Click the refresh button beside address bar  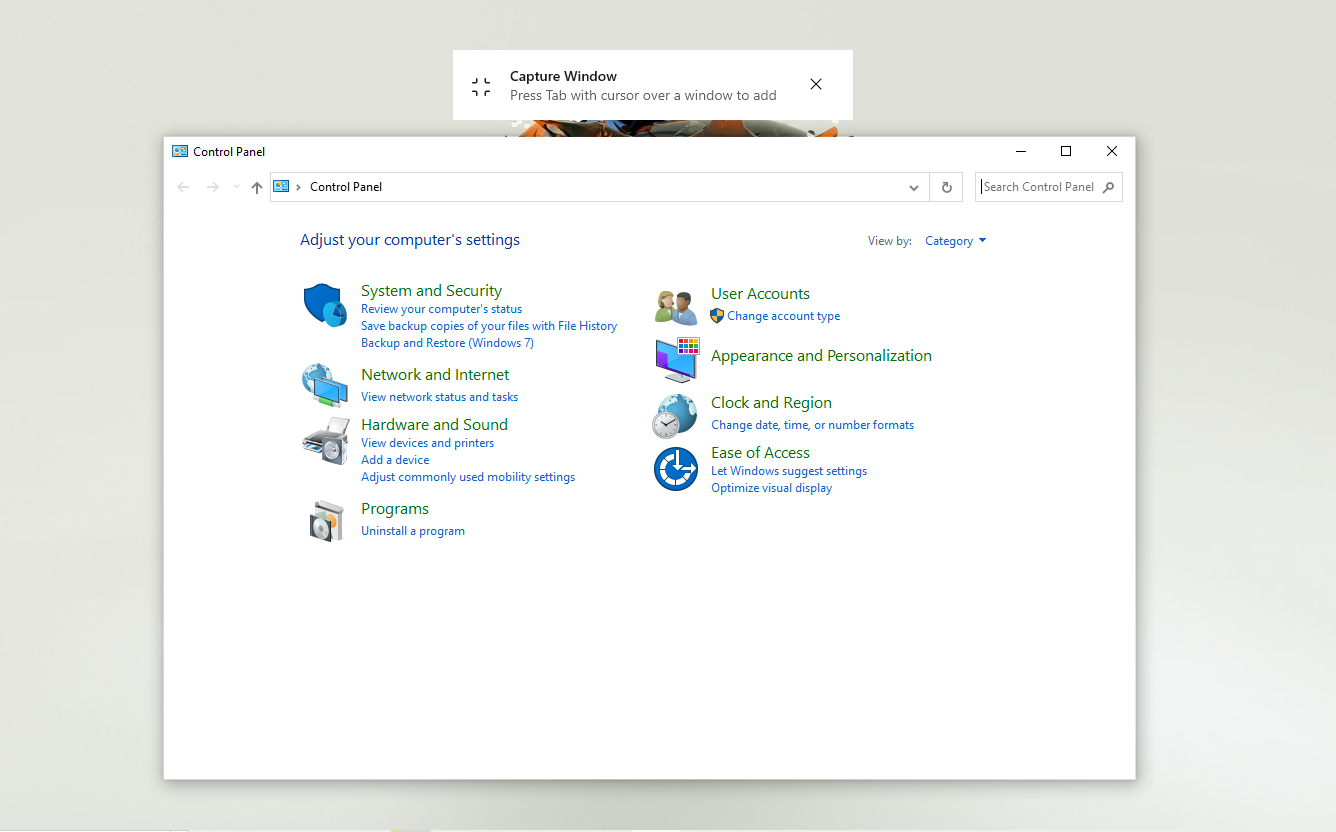tap(946, 187)
